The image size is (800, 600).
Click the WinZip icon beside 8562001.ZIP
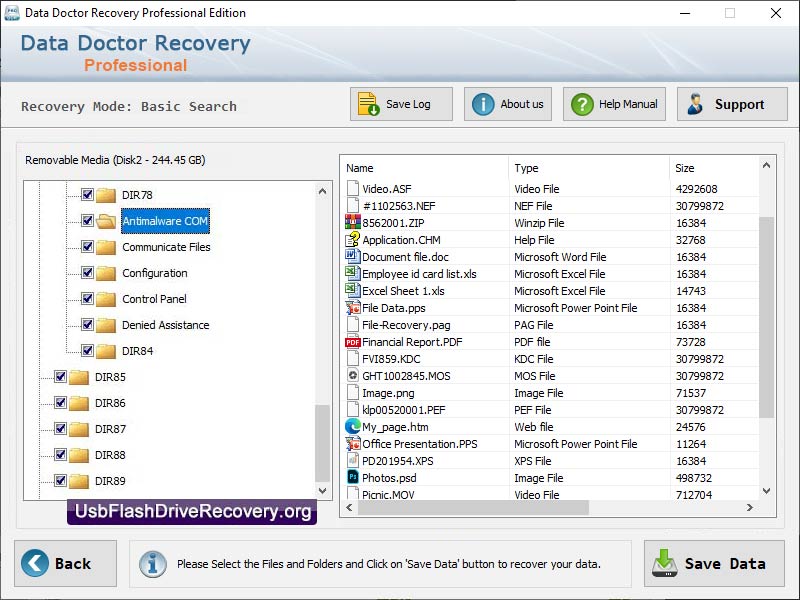pyautogui.click(x=352, y=222)
